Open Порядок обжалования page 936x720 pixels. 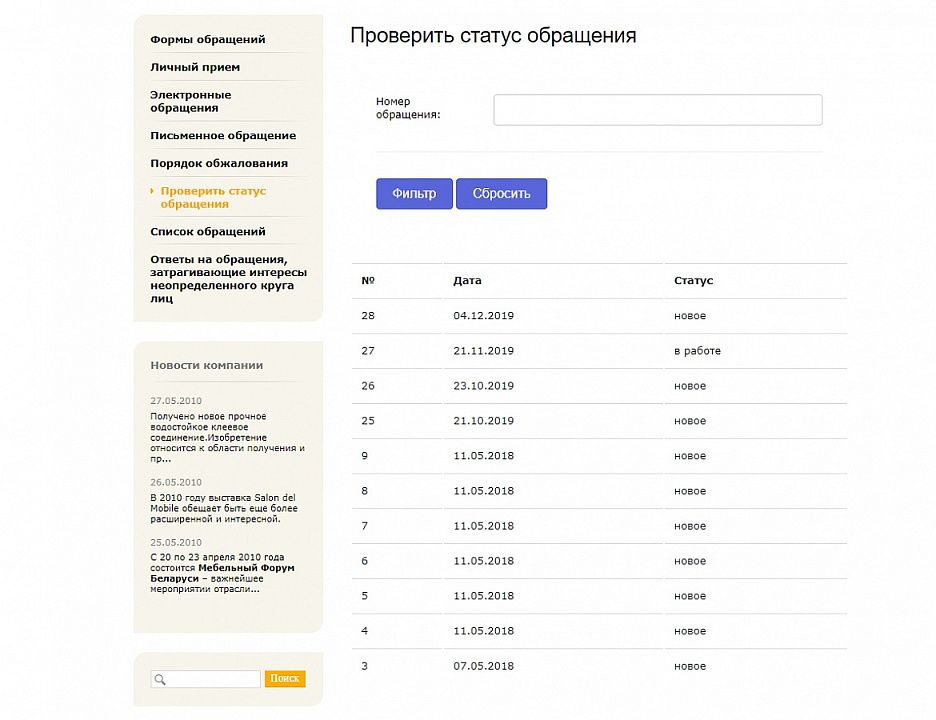[x=219, y=164]
